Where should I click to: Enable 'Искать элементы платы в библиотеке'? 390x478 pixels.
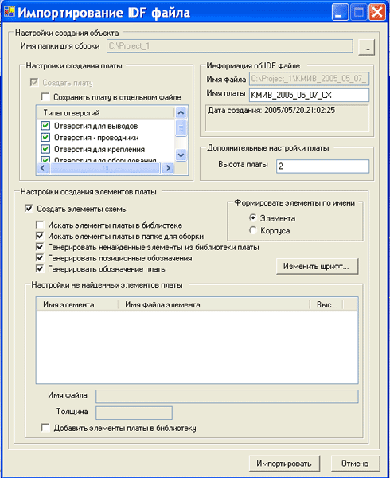[x=40, y=225]
